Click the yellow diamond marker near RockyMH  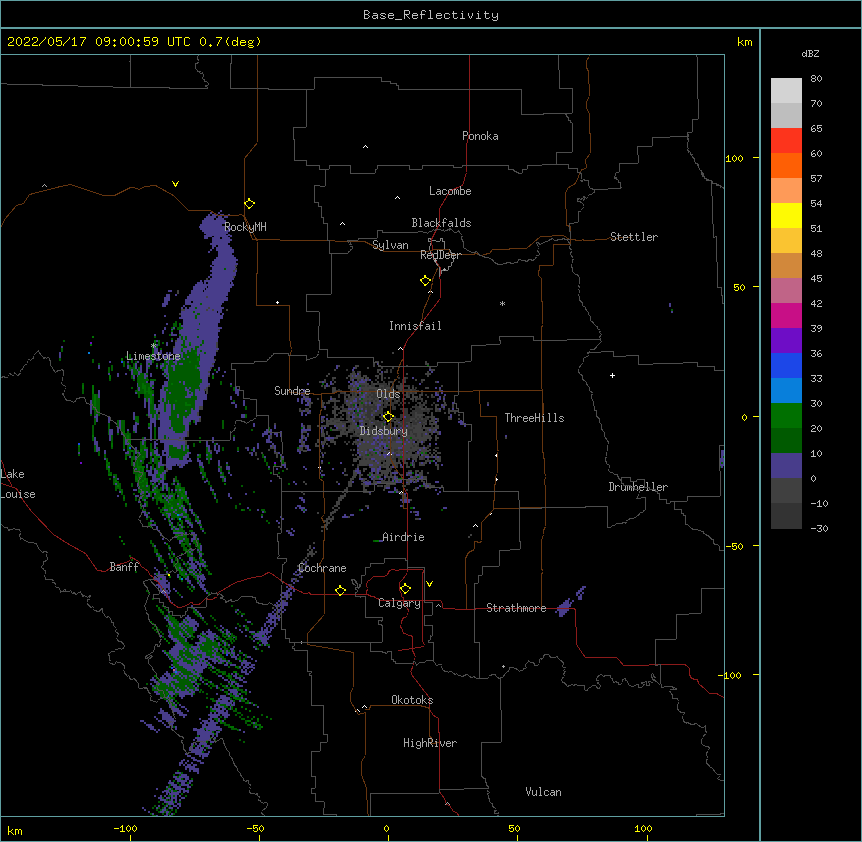click(249, 203)
